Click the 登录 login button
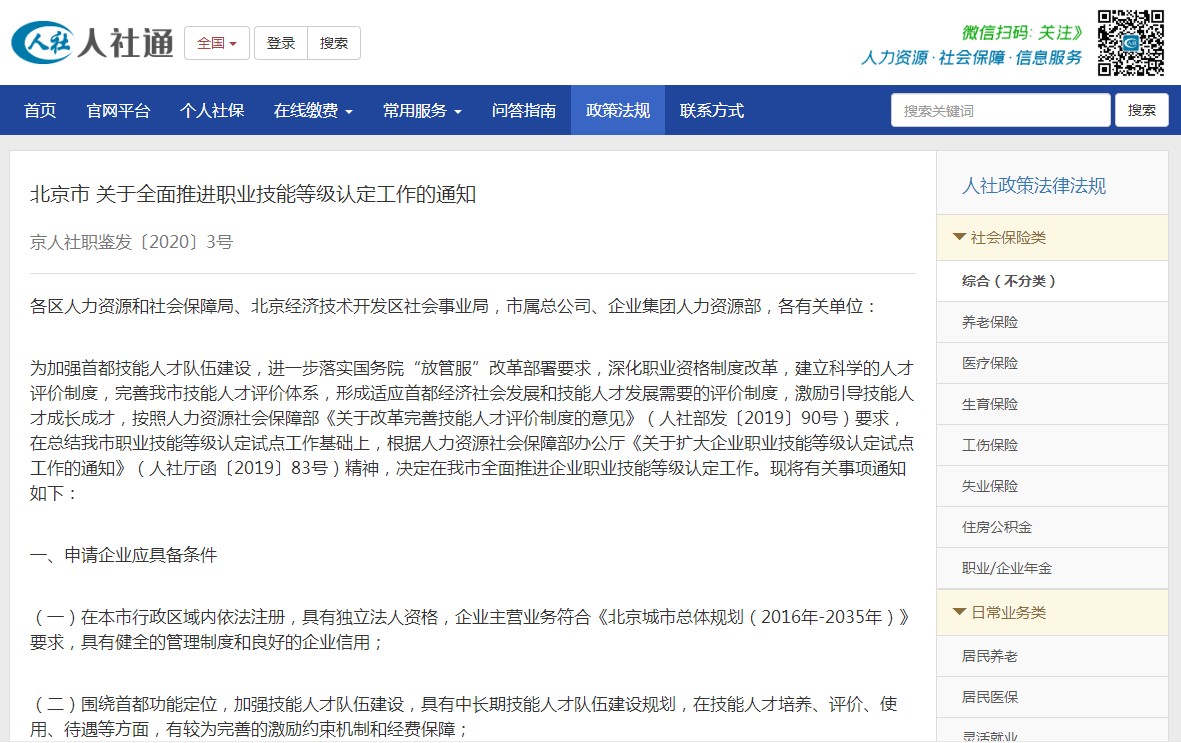 (x=281, y=43)
